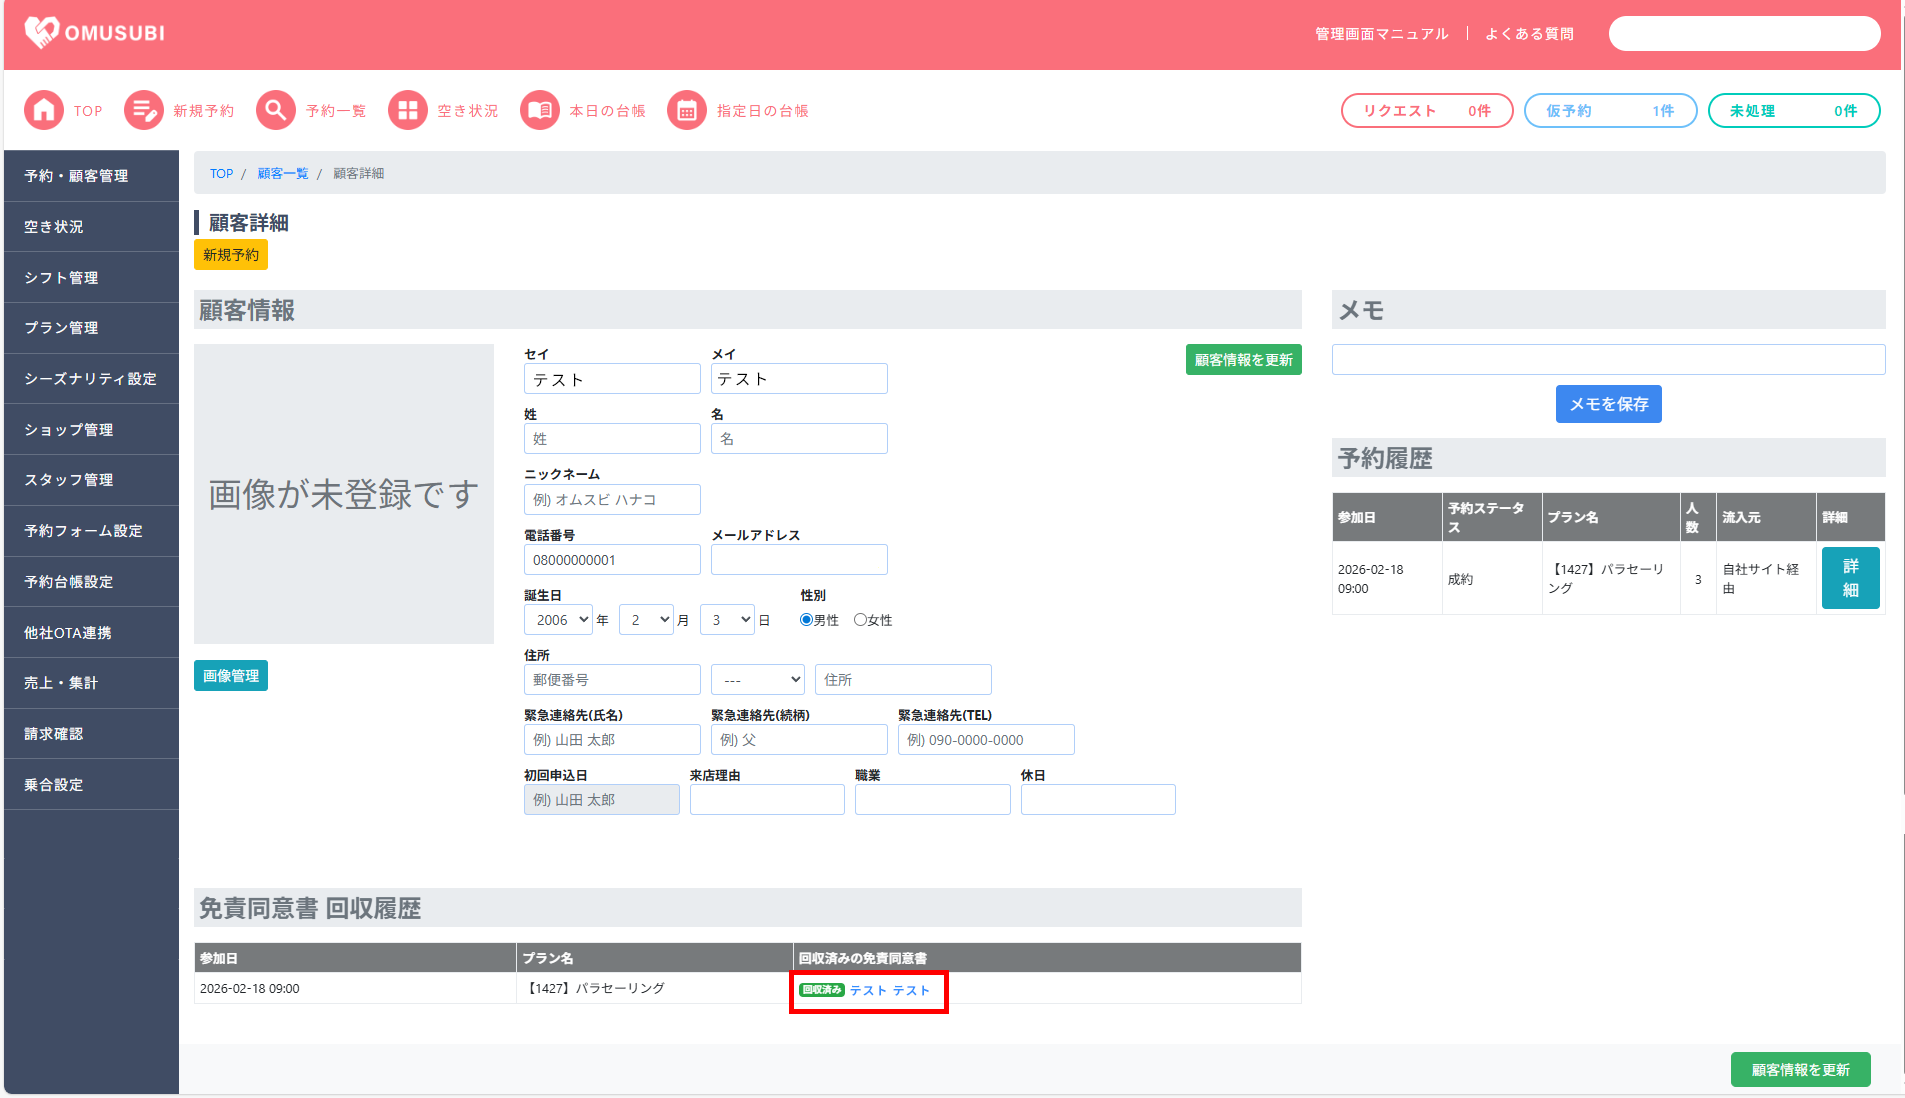Open the birth month dropdown
Viewport: 1905px width, 1098px height.
[647, 620]
